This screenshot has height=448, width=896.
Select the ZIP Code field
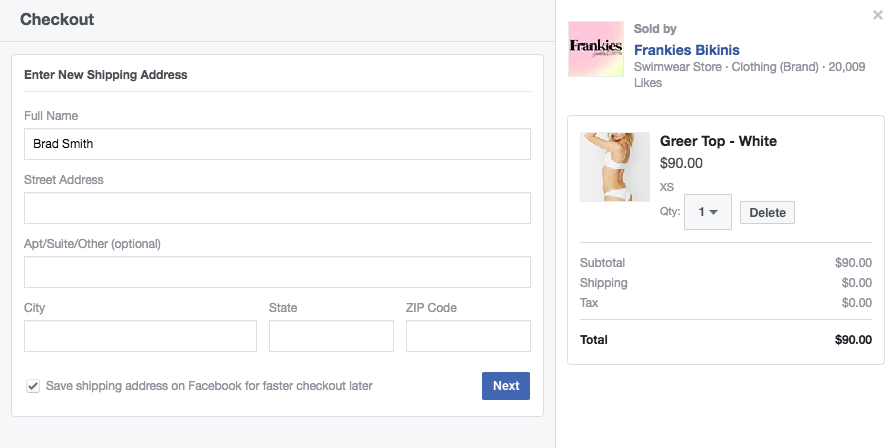(x=468, y=336)
